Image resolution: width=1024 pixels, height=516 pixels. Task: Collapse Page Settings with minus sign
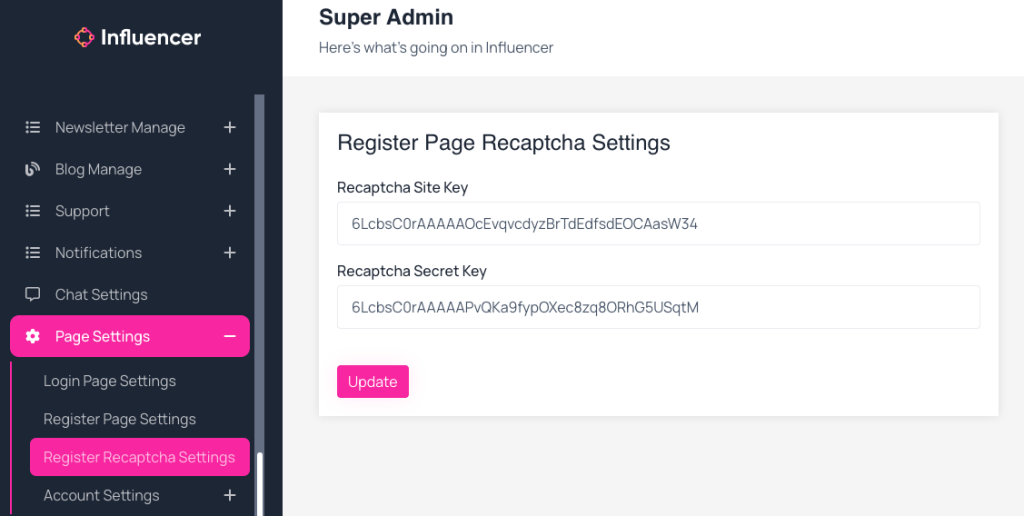(230, 337)
